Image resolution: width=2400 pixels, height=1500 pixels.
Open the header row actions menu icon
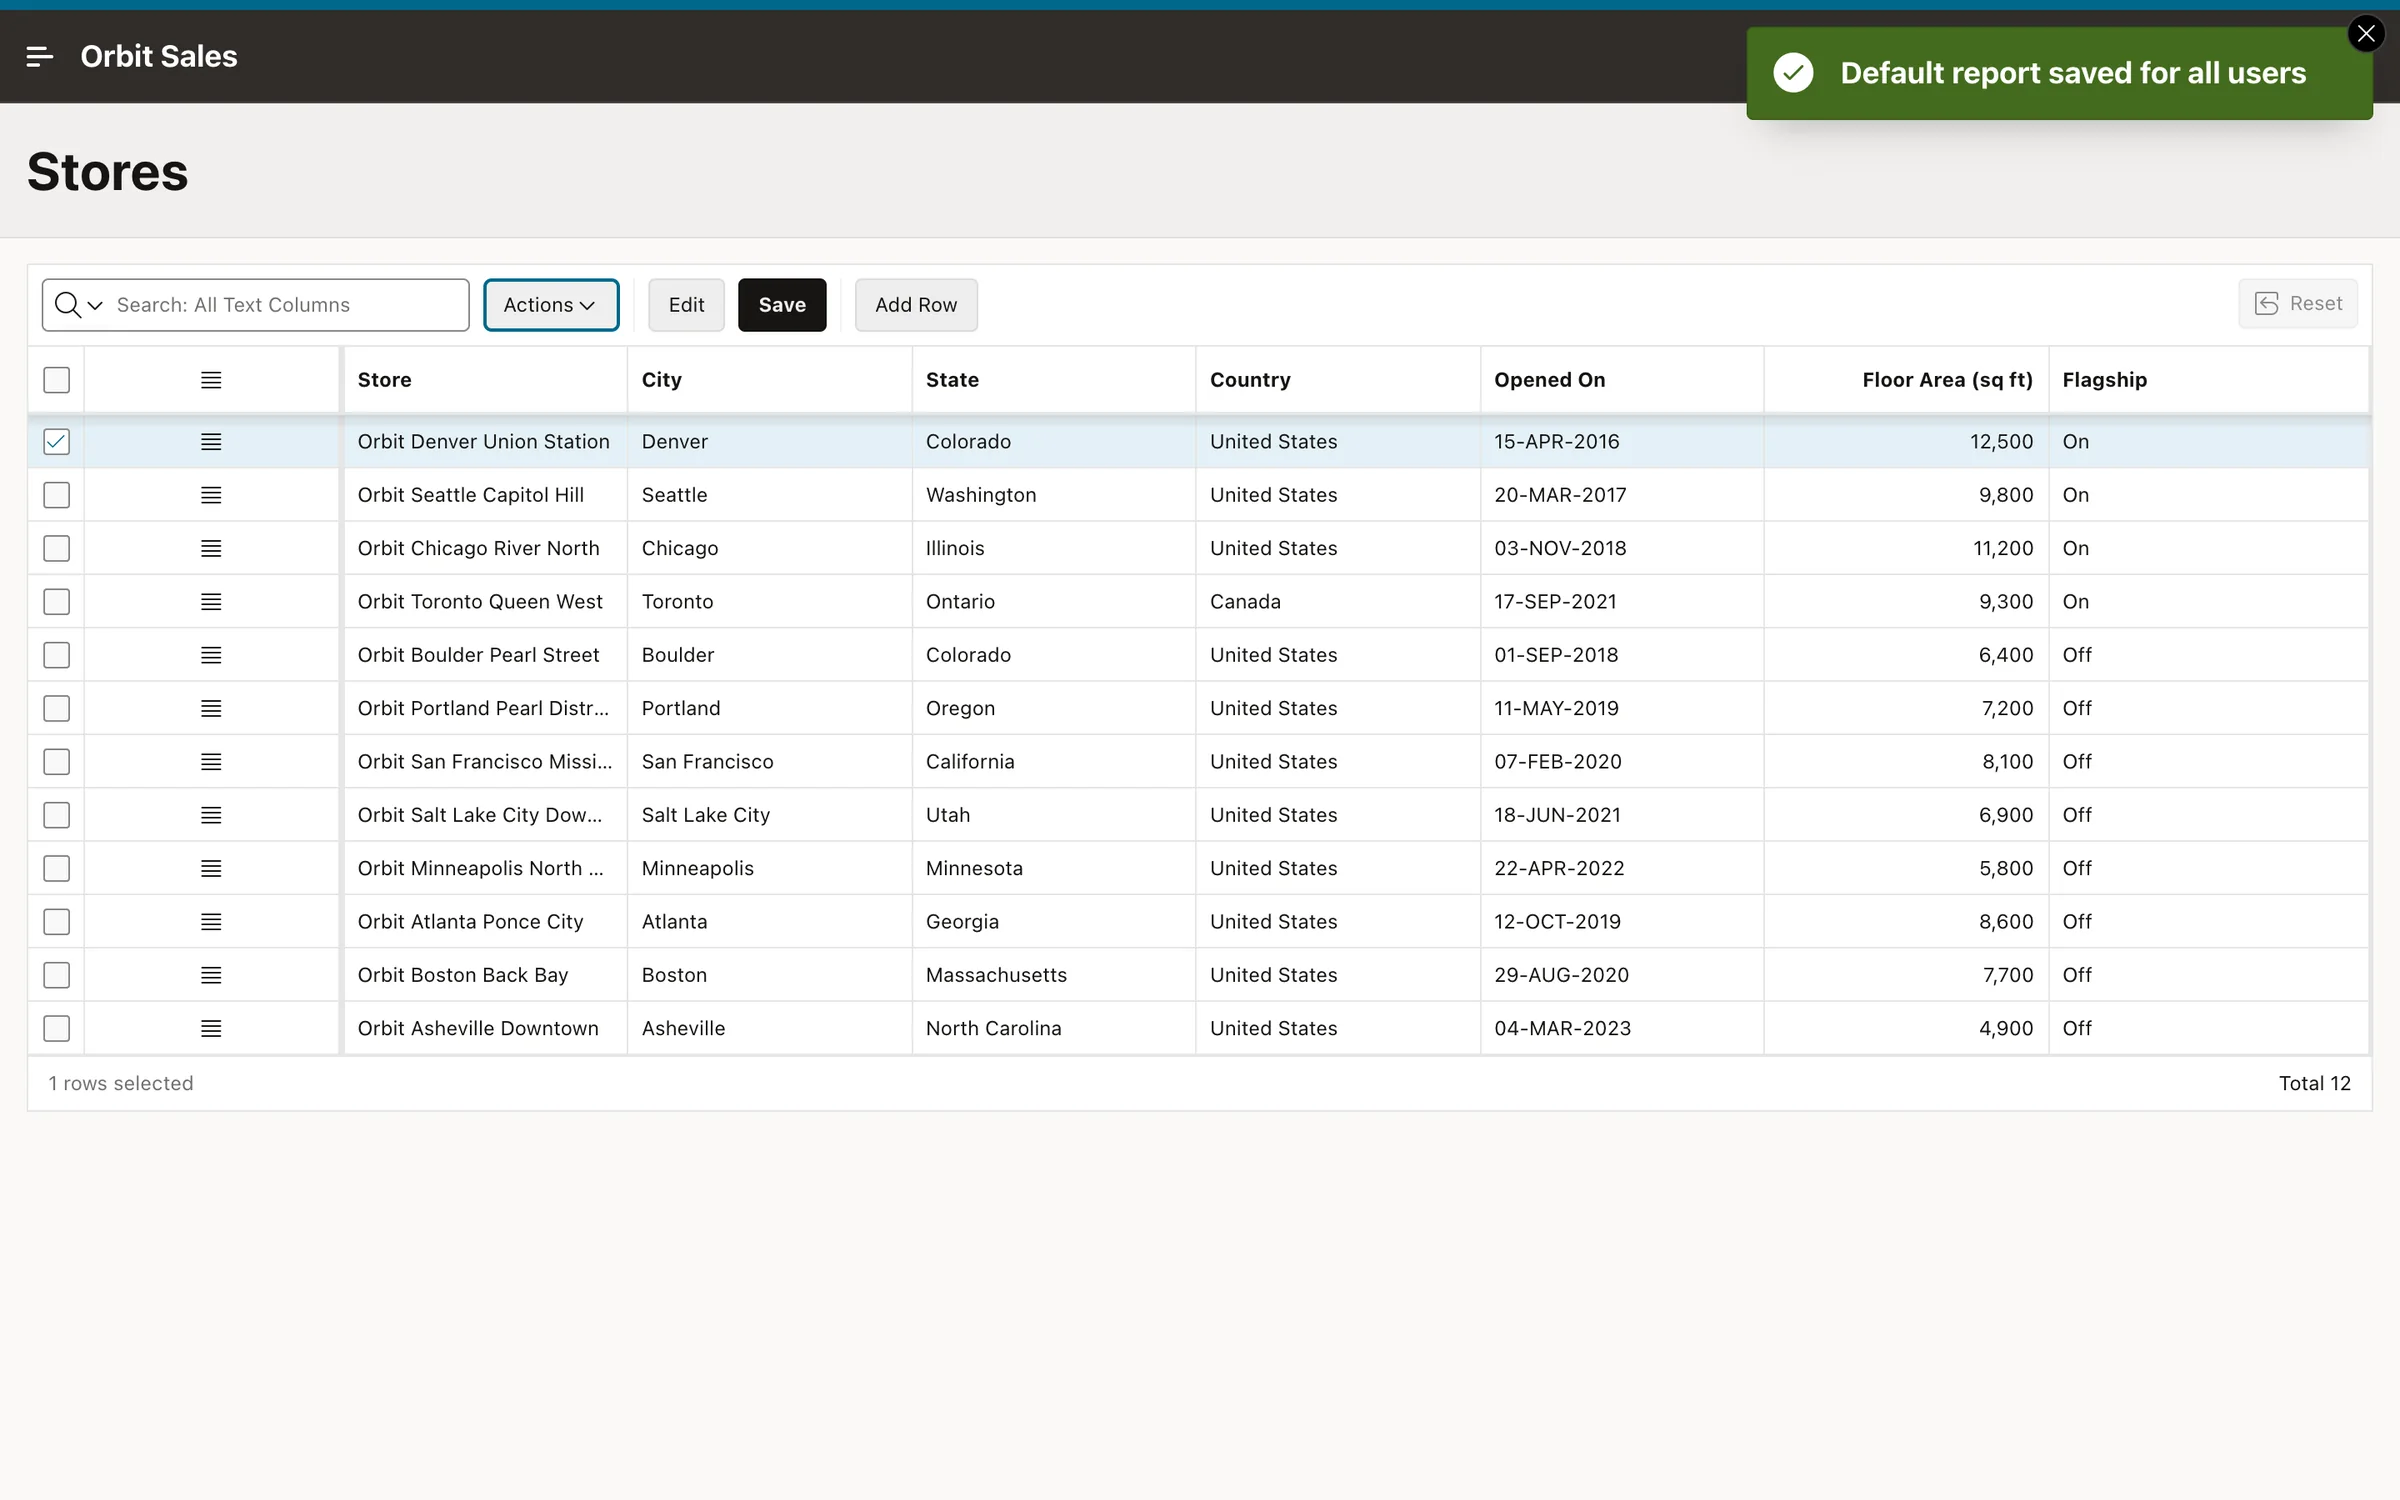[x=211, y=380]
